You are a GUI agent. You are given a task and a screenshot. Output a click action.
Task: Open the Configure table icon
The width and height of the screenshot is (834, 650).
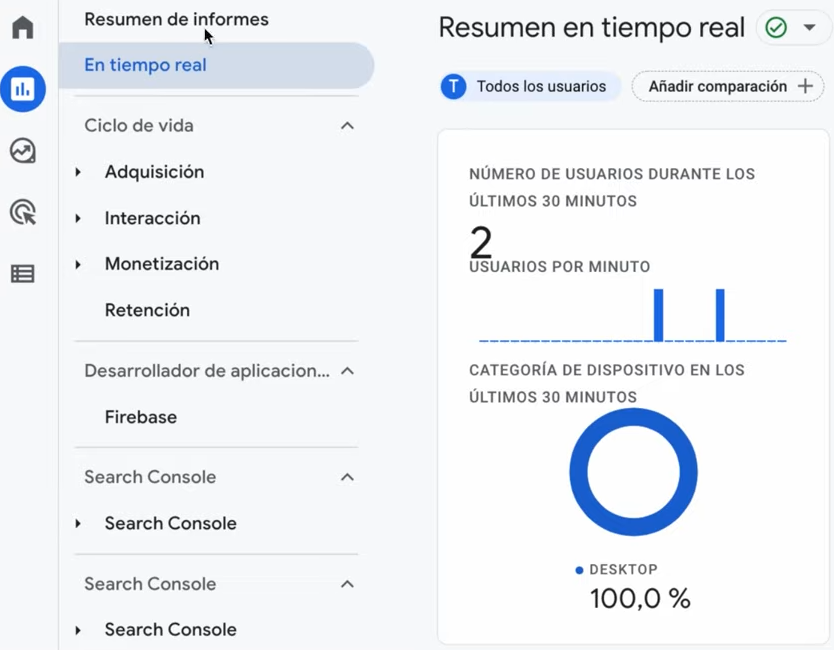23,274
